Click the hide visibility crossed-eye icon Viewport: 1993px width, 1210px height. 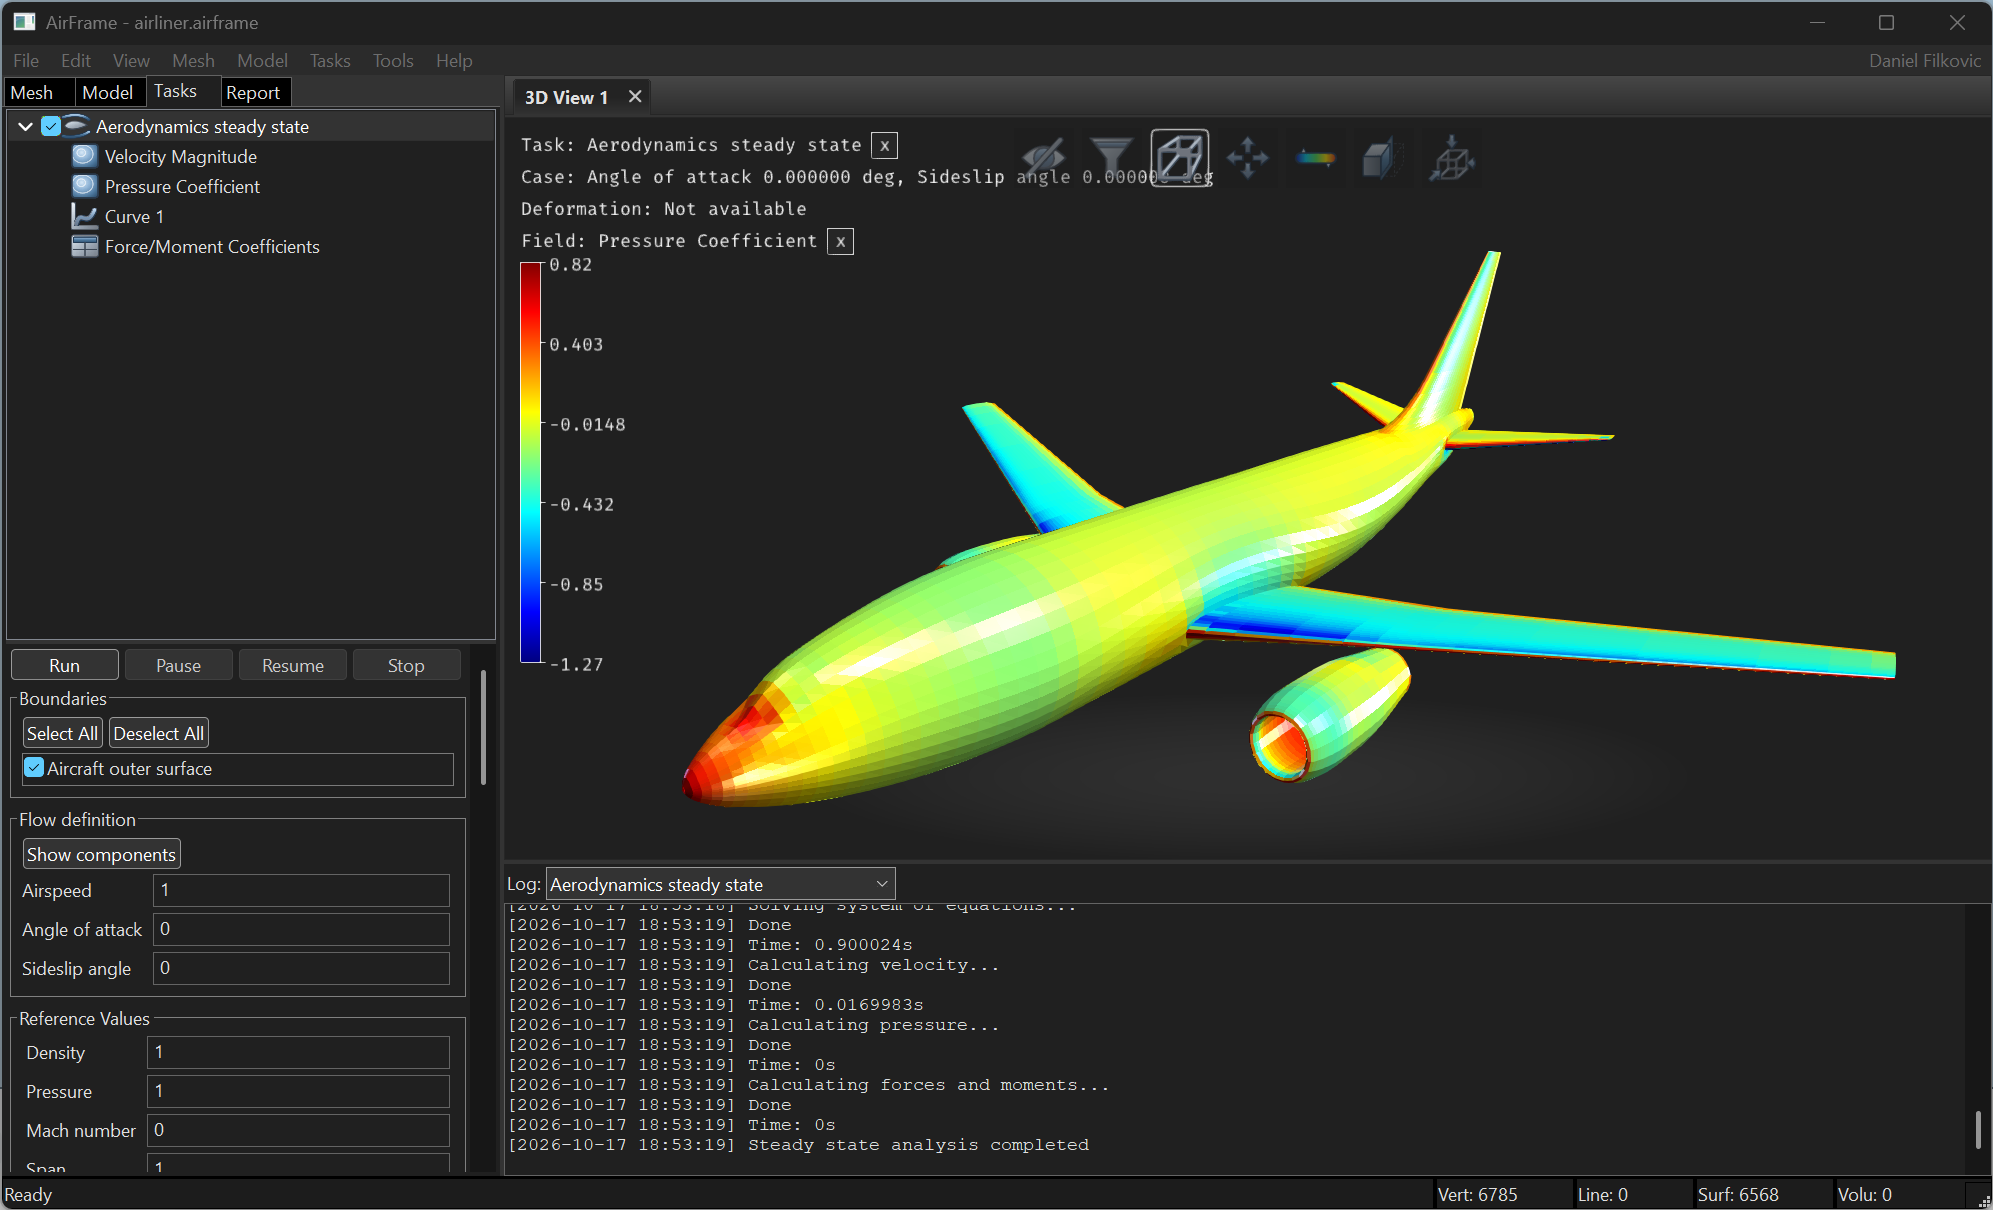[x=1043, y=158]
